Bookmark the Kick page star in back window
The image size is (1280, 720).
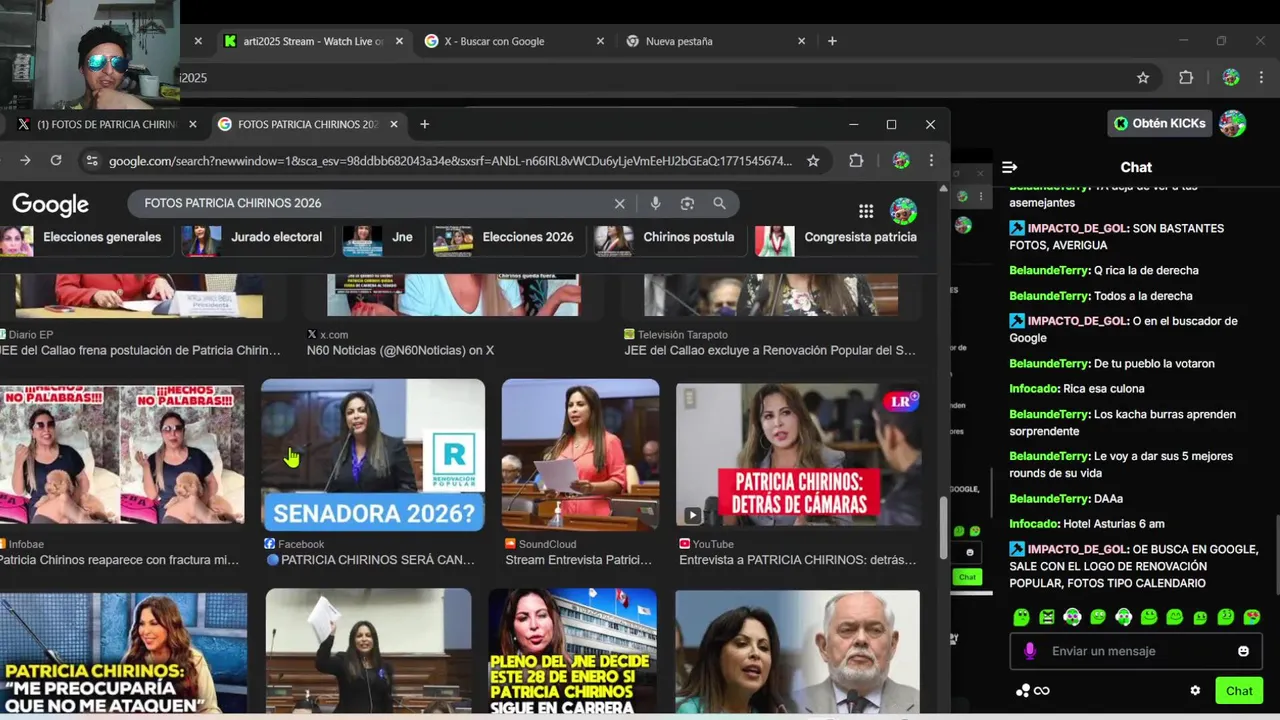pos(1143,77)
